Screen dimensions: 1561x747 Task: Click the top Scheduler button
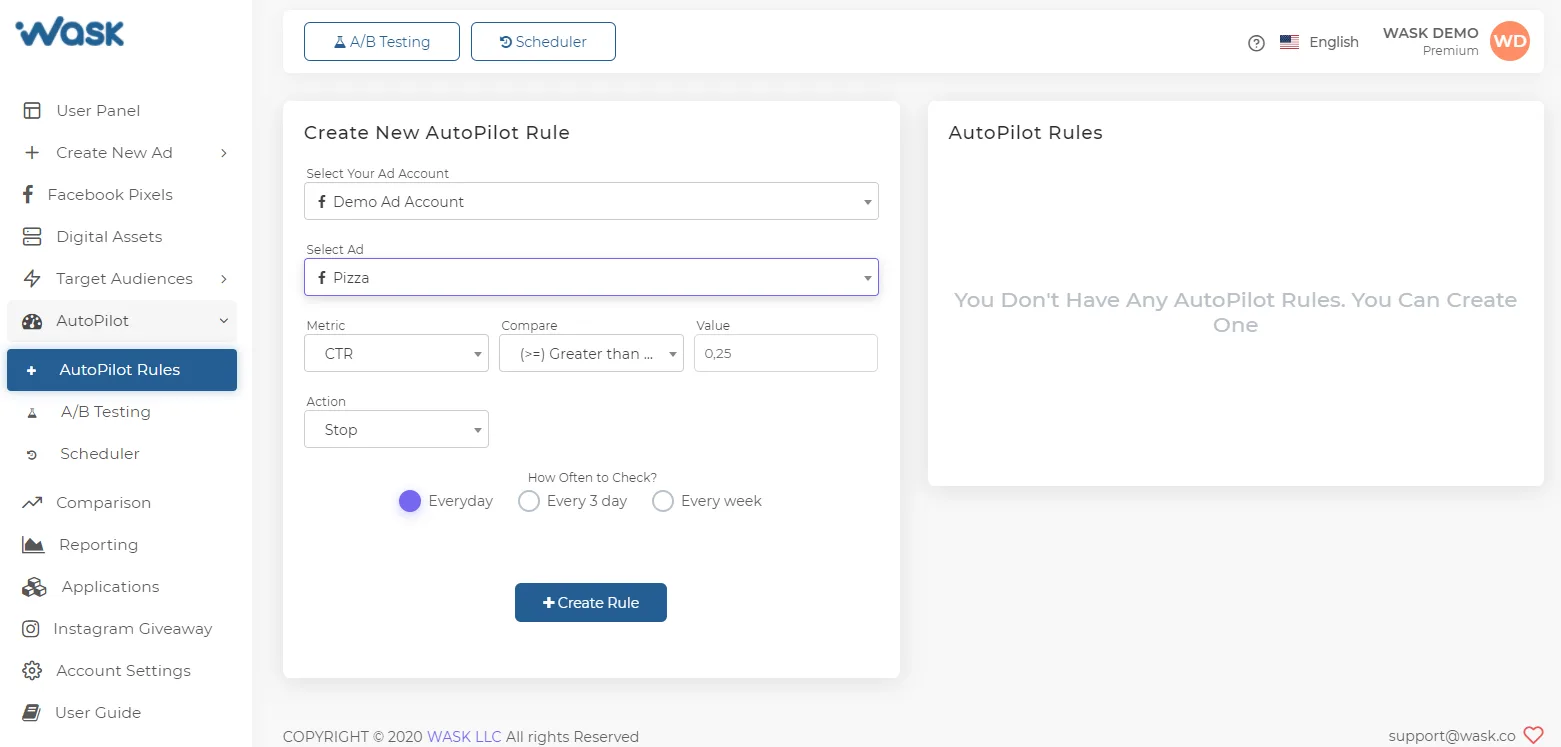coord(543,42)
